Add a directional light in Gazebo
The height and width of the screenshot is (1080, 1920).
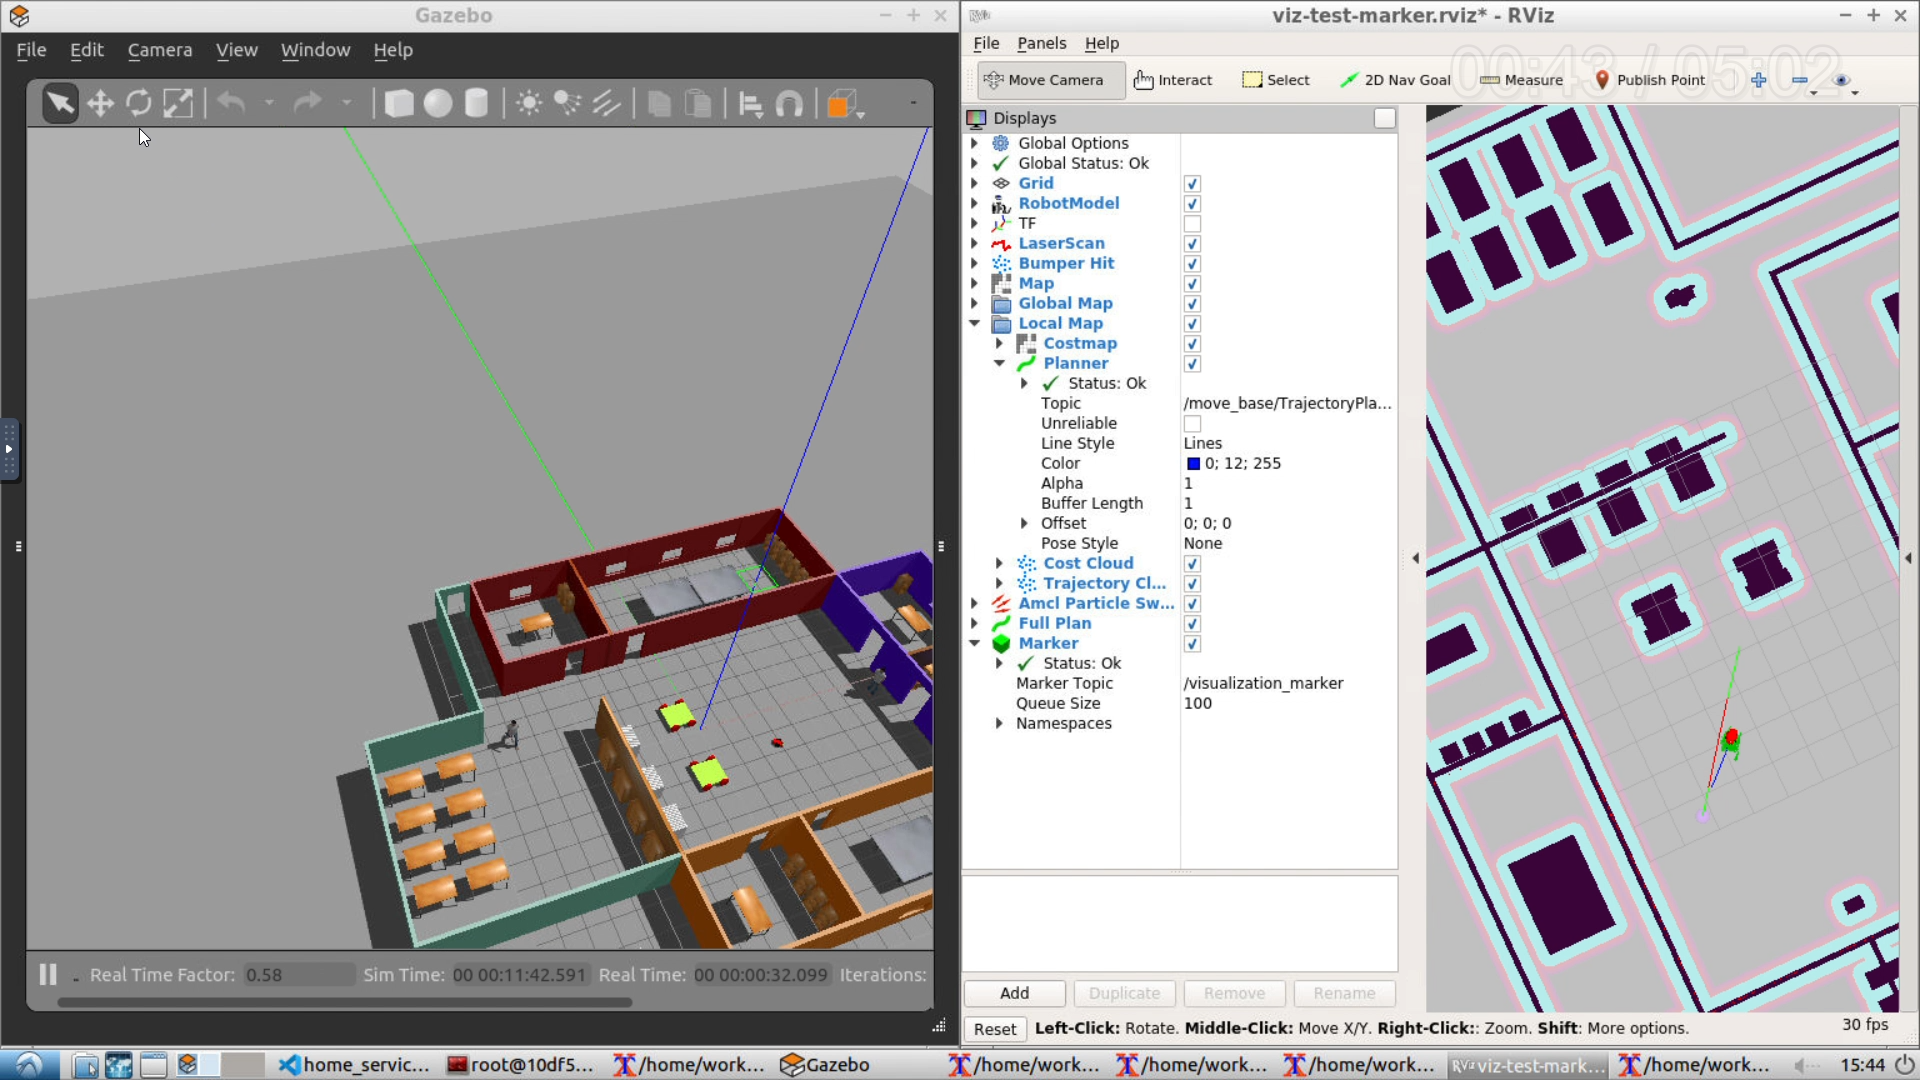pos(606,103)
